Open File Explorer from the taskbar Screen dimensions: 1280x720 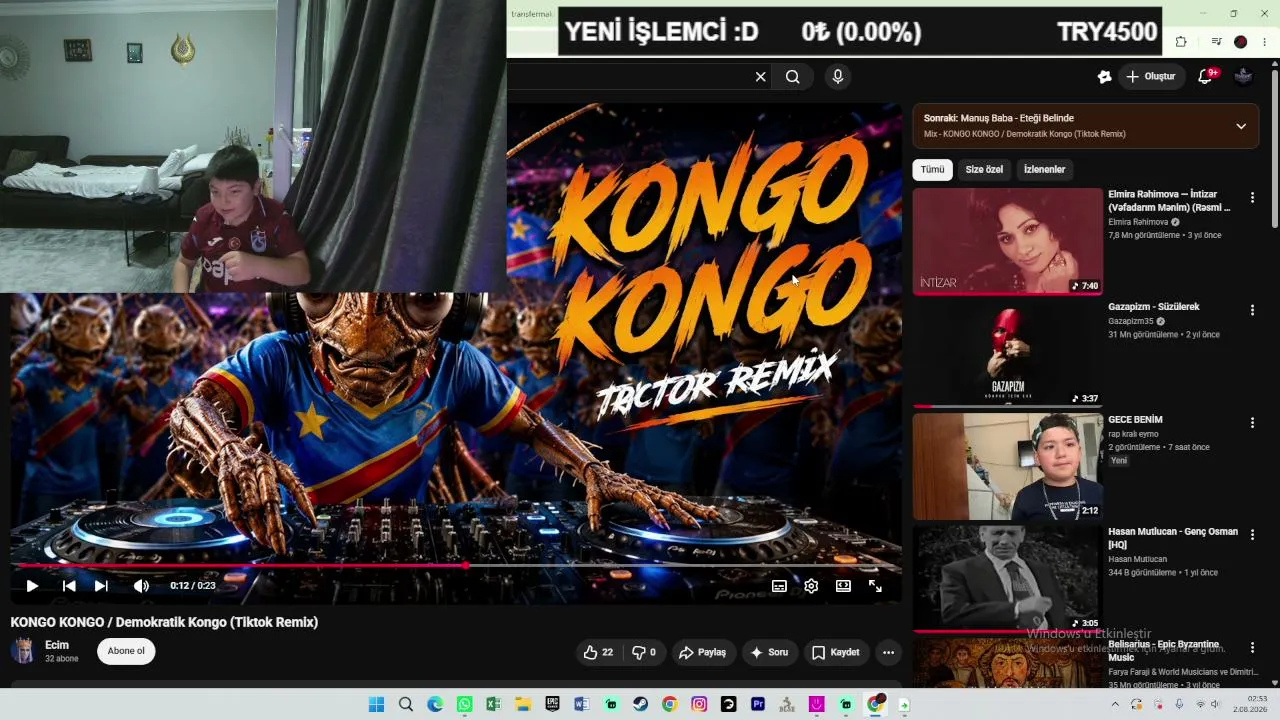tap(523, 705)
